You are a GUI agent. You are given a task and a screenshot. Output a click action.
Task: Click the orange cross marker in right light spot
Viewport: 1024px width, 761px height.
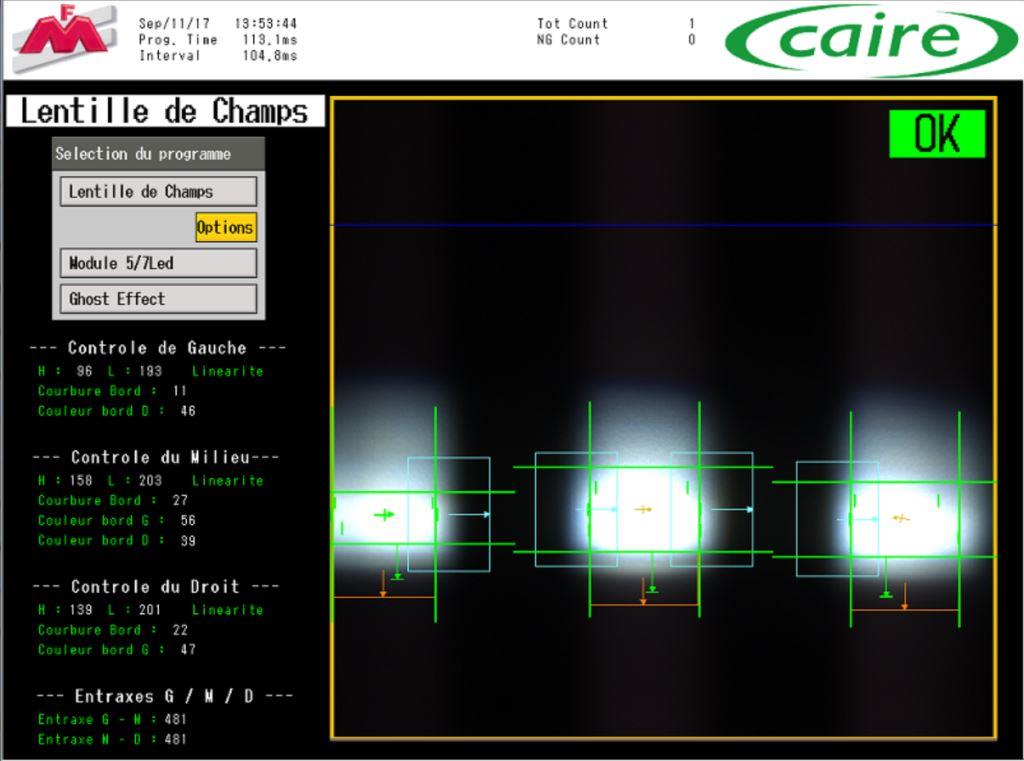point(901,518)
